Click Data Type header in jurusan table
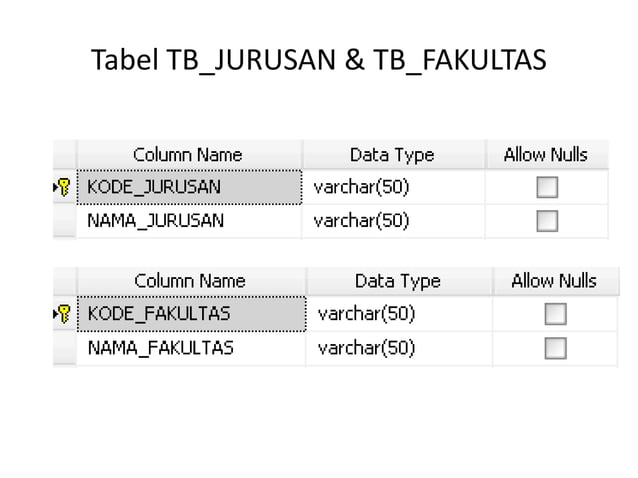Screen dimensions: 638x478 [x=393, y=155]
